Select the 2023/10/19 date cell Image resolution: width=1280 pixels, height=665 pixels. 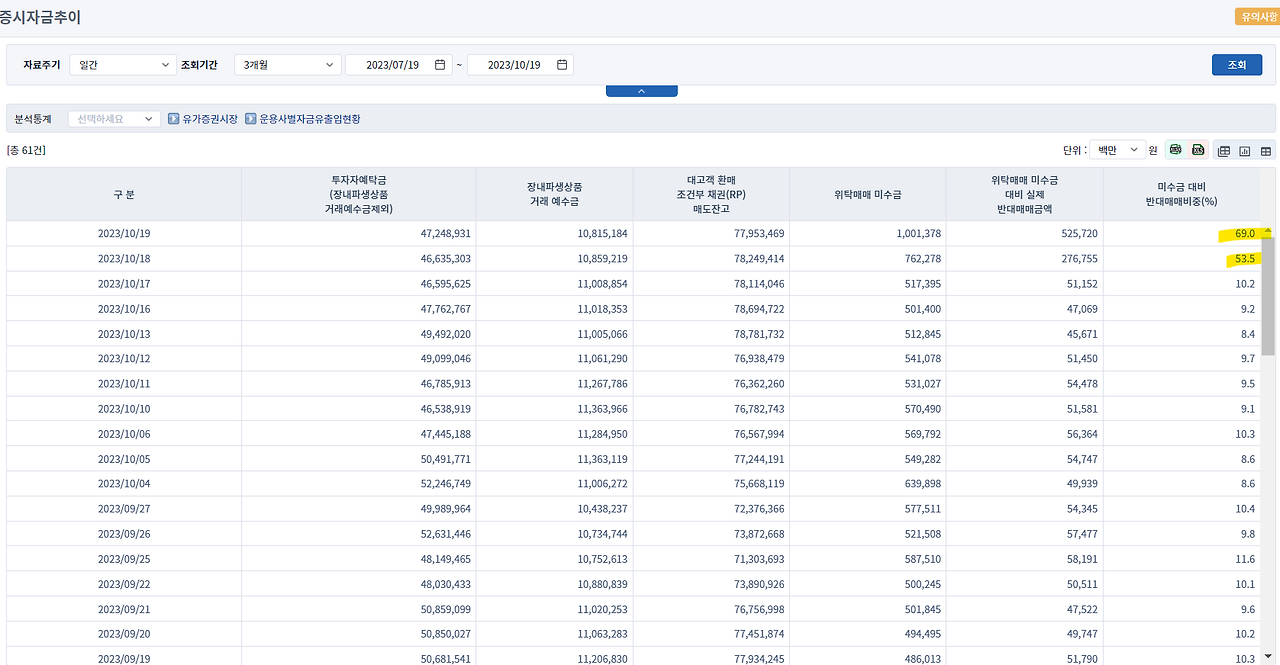click(124, 233)
